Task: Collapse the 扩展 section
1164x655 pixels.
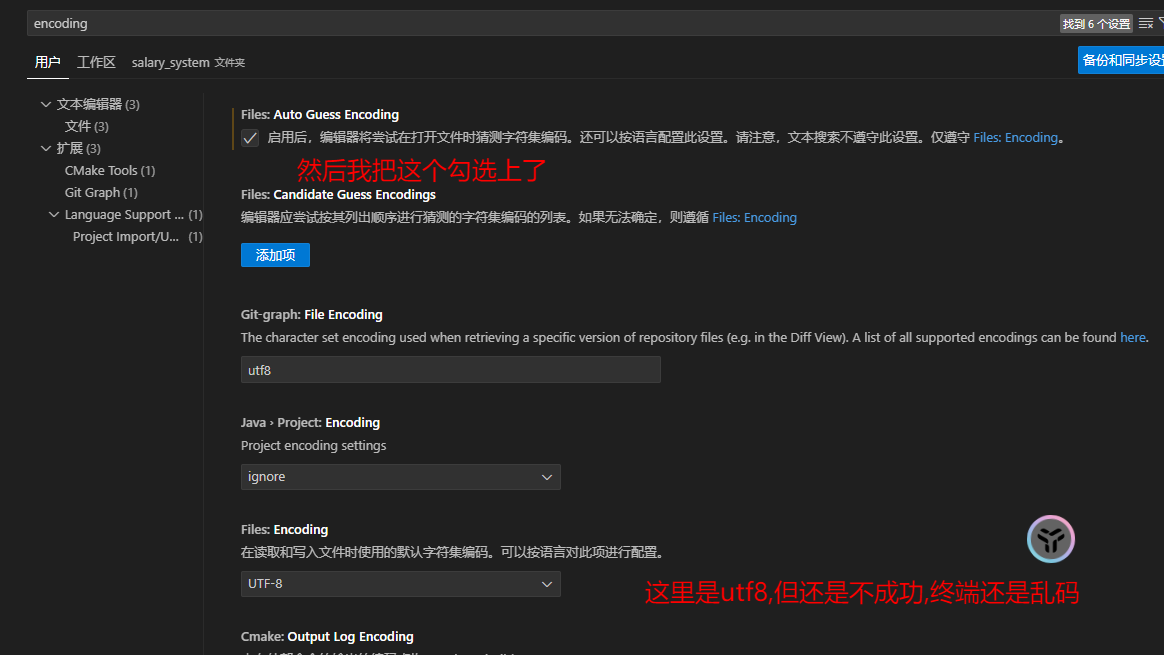Action: (46, 148)
